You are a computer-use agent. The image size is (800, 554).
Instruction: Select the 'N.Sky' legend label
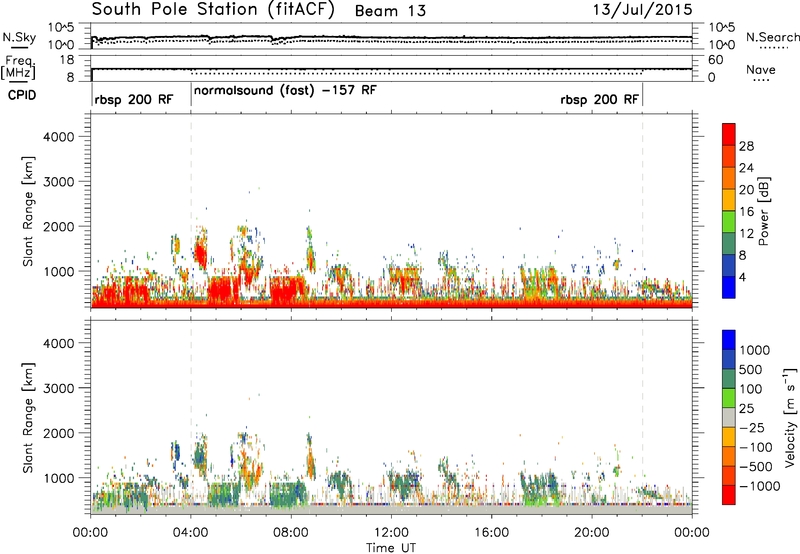tap(19, 37)
